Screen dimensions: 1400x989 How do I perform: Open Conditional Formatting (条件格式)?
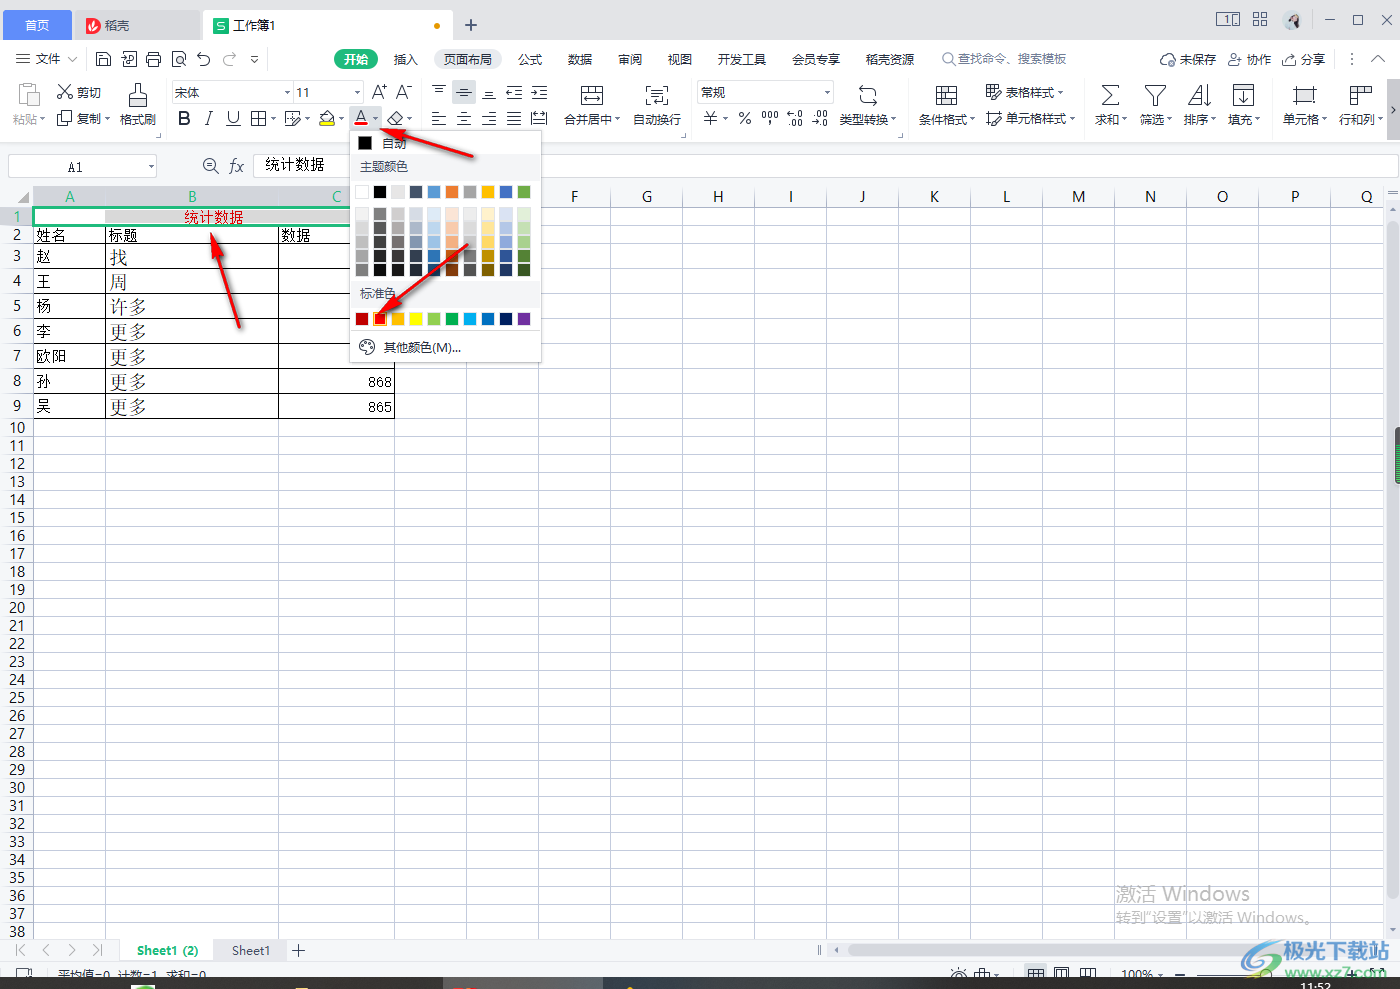point(946,104)
